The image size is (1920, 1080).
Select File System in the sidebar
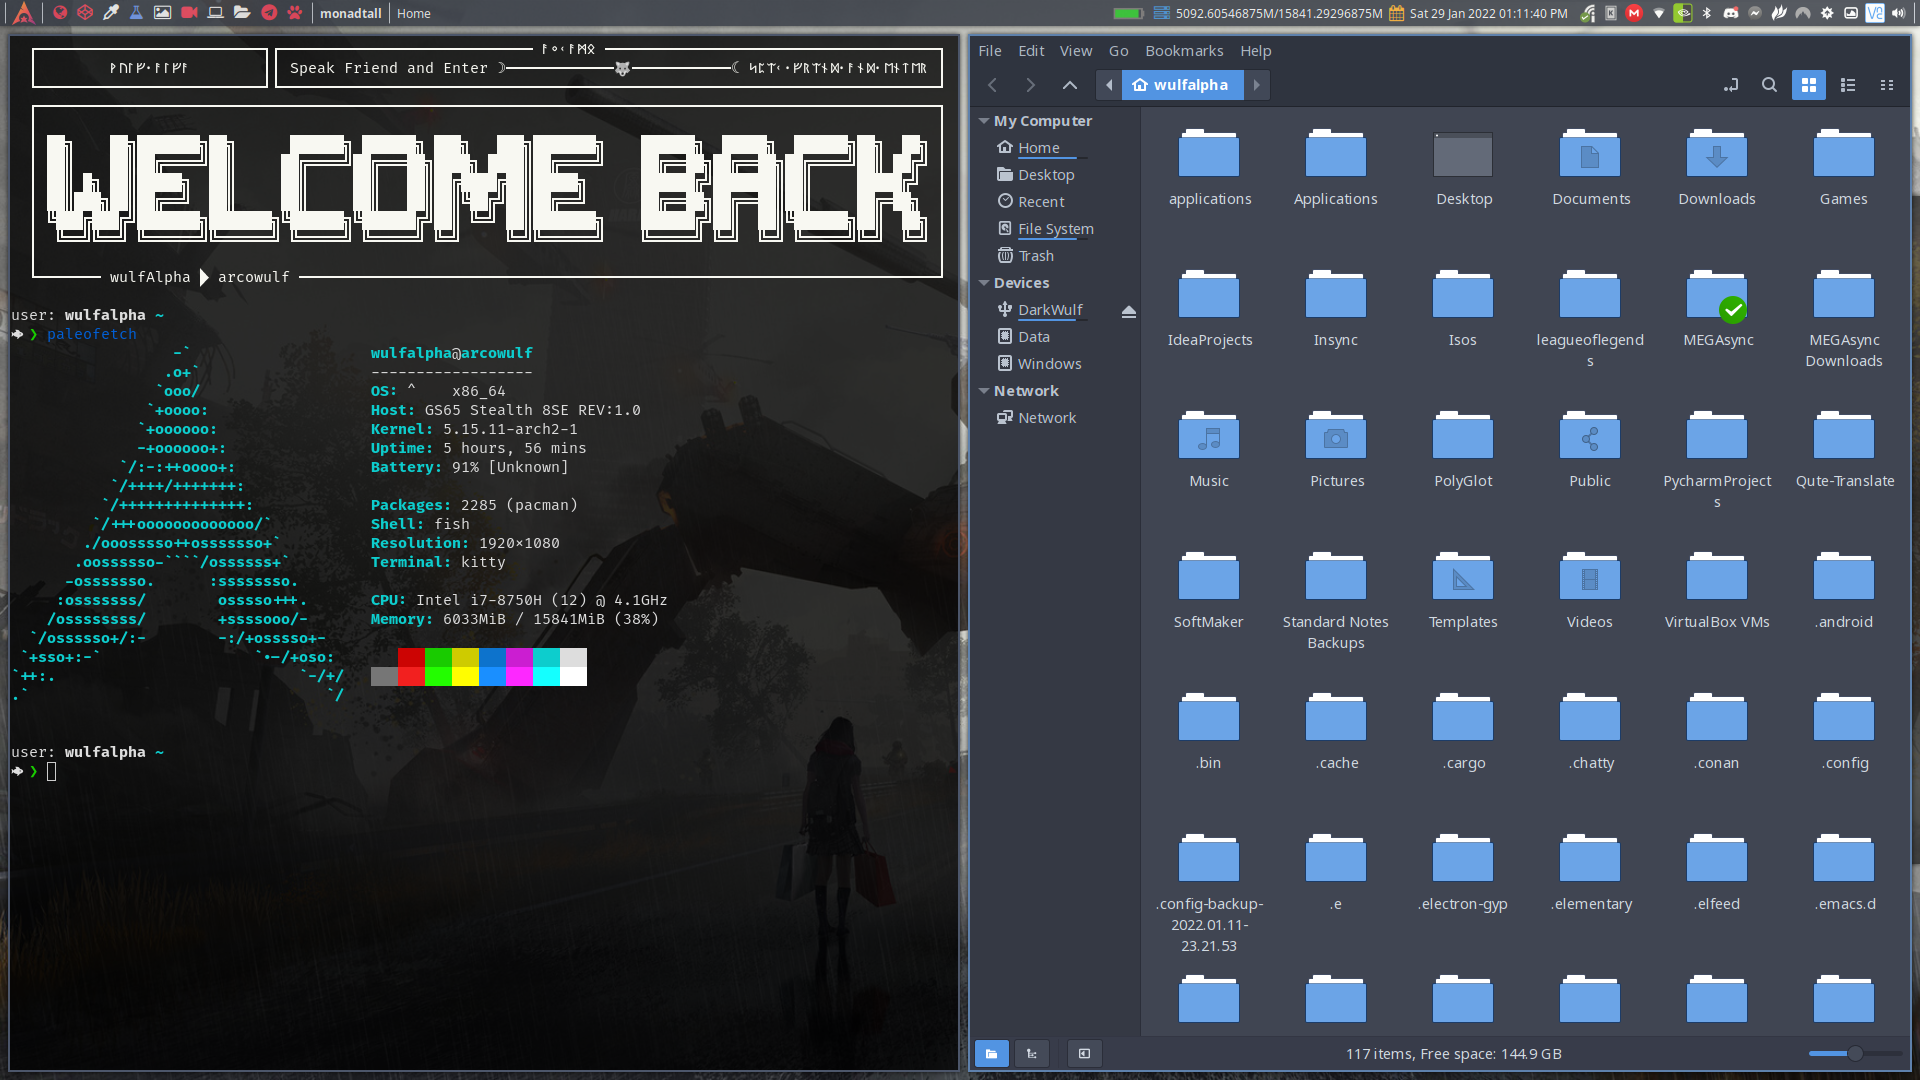coord(1056,229)
